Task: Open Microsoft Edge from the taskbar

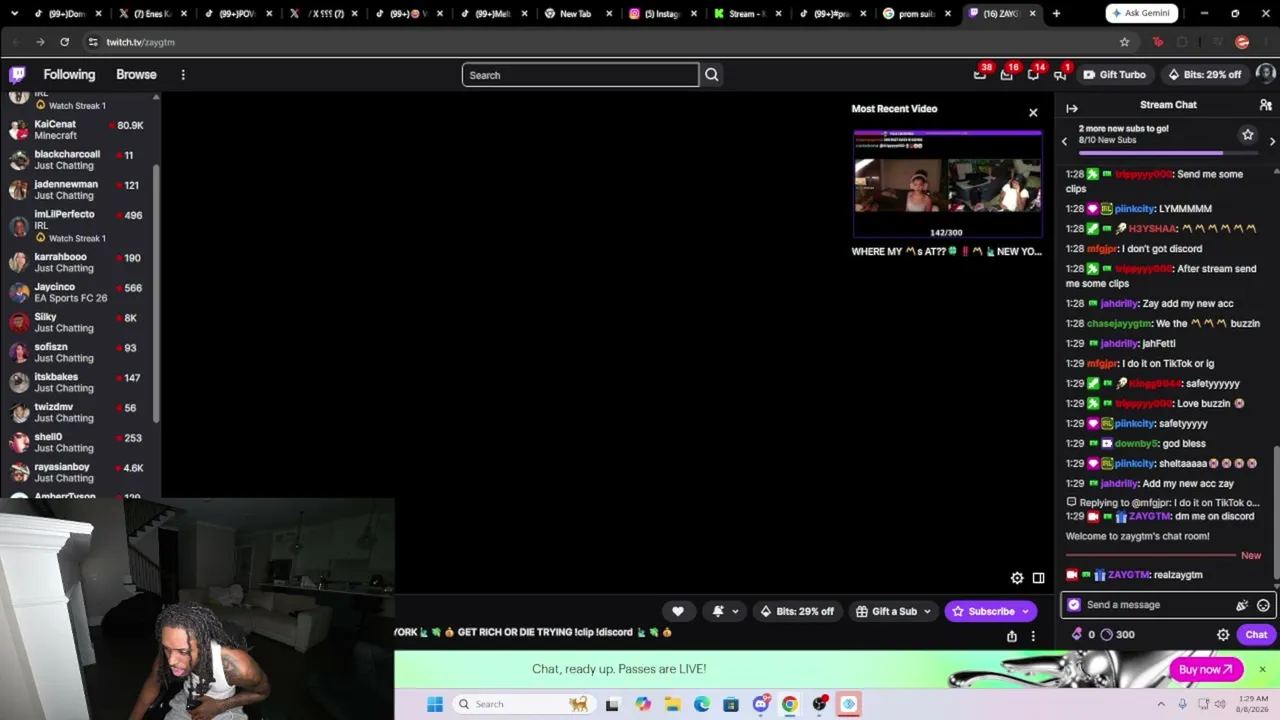Action: coord(702,704)
